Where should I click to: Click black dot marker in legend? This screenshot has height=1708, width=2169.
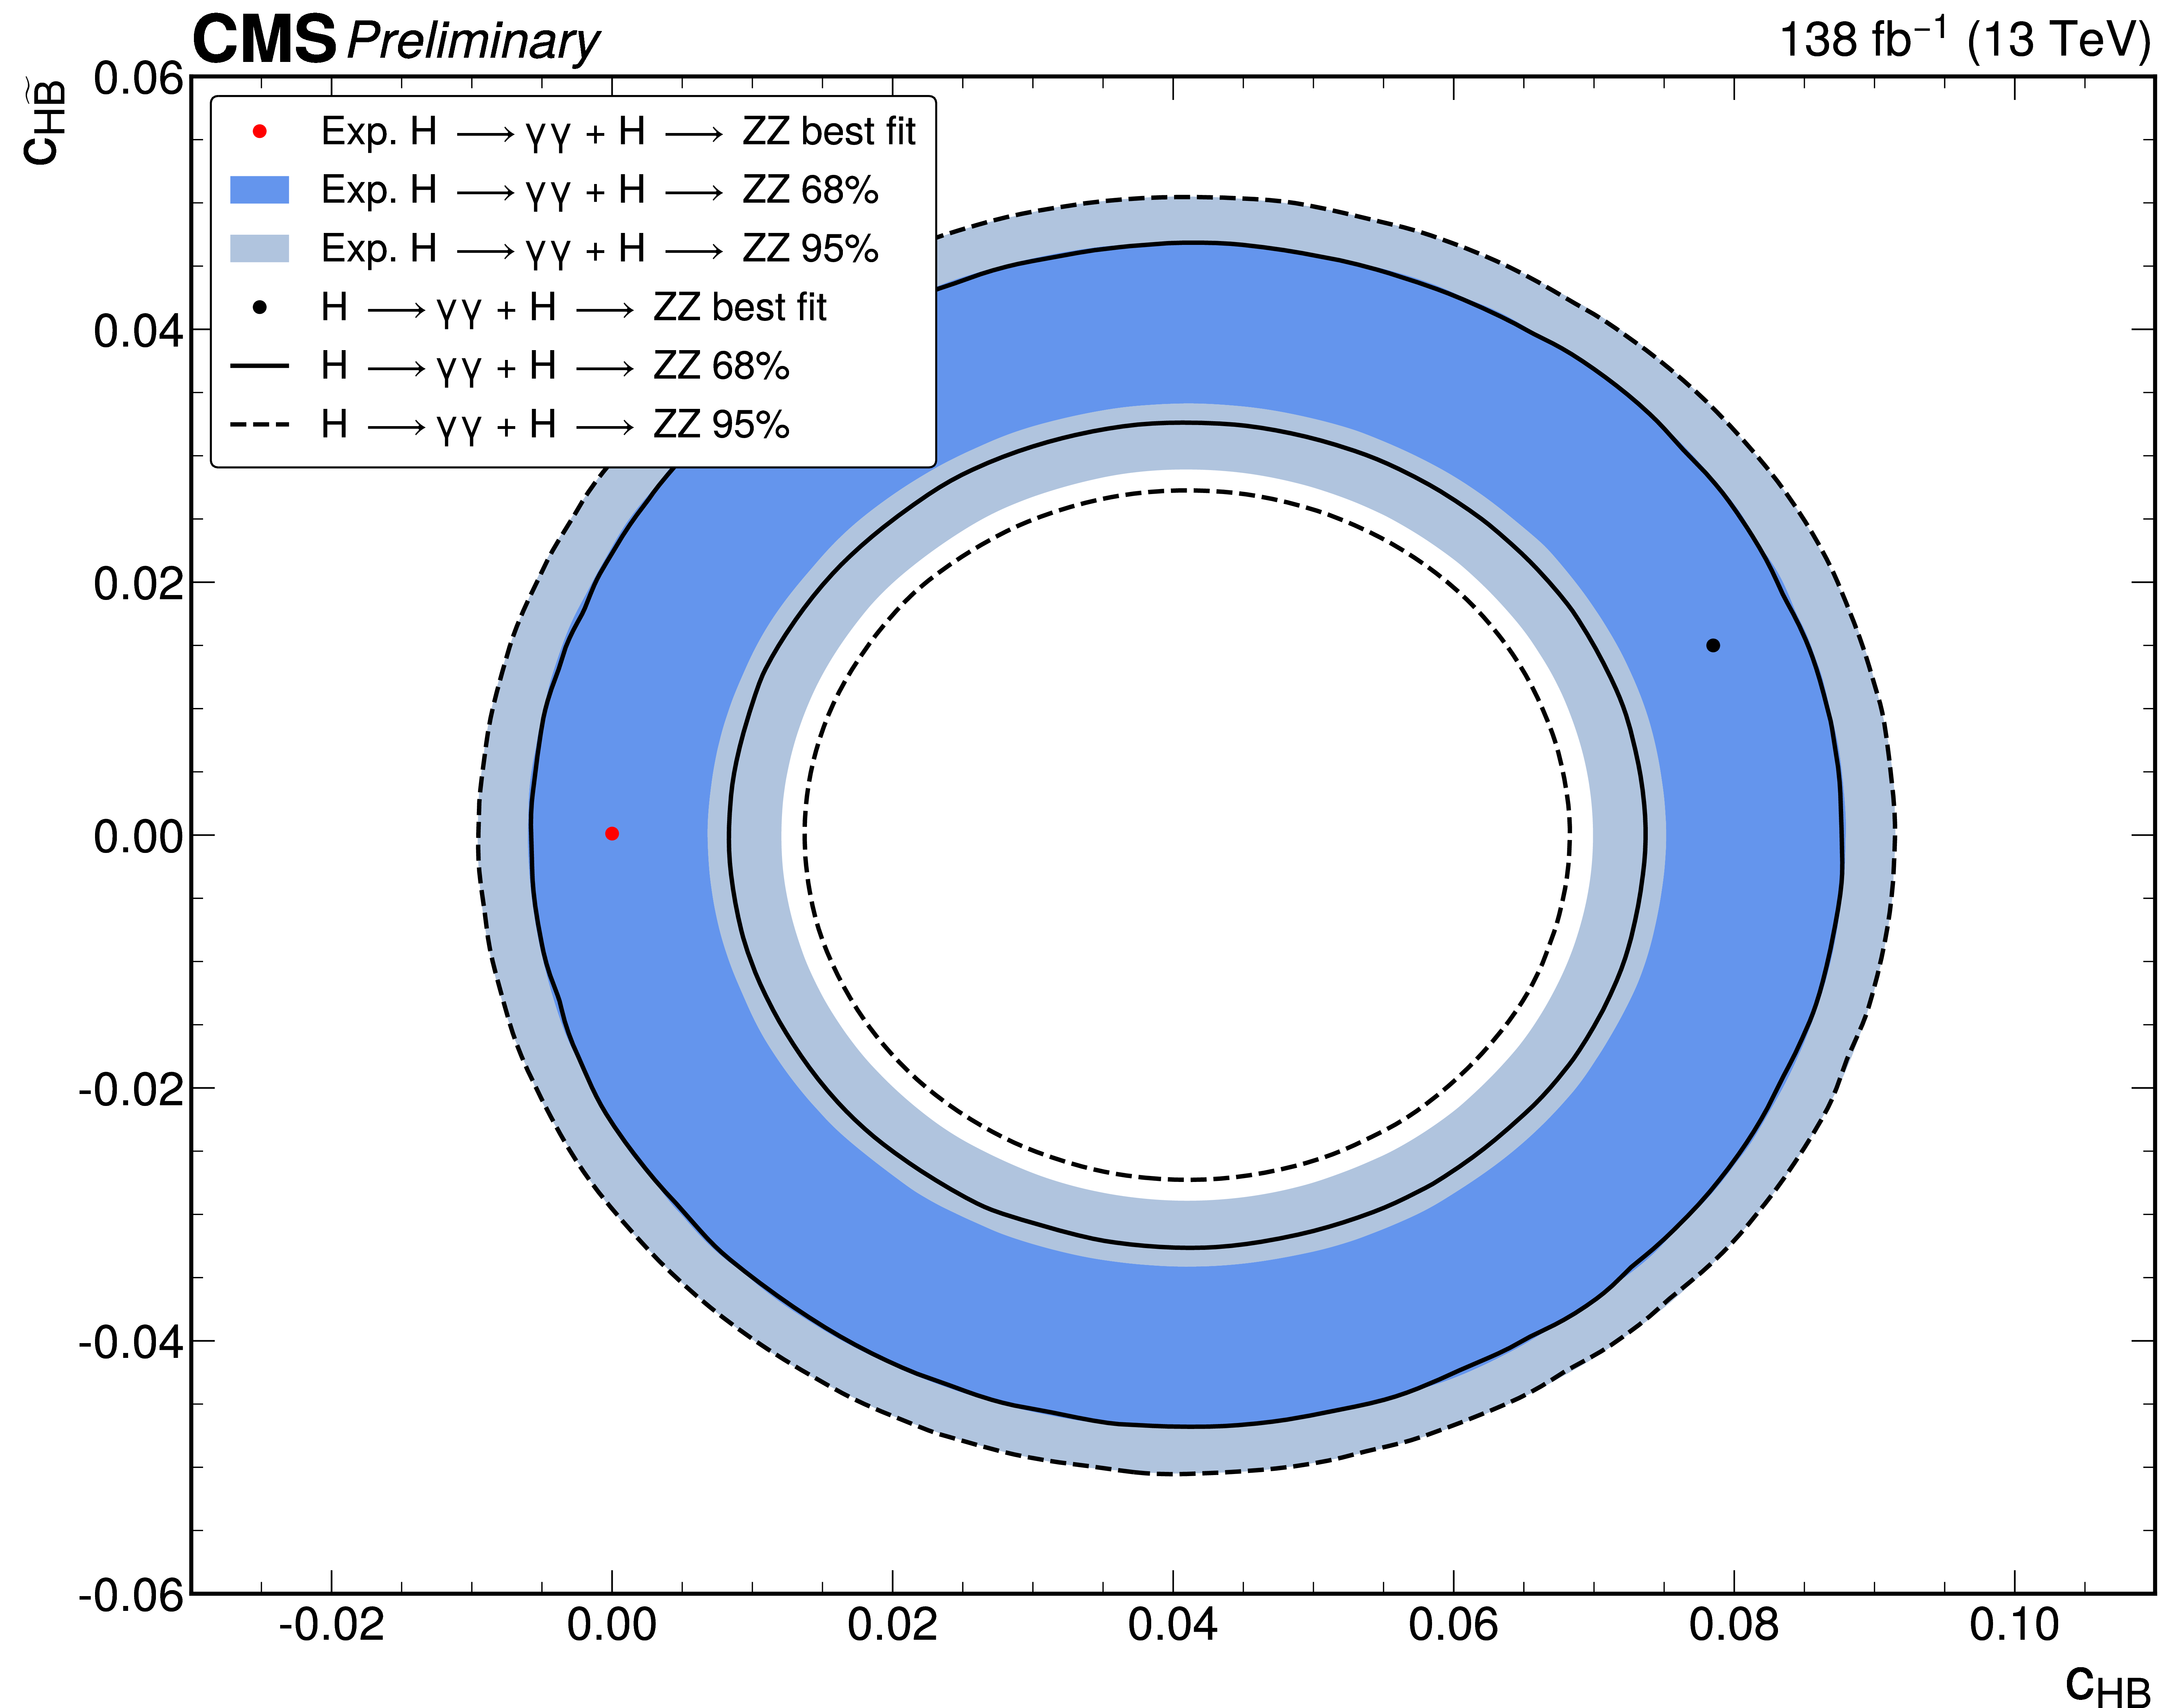tap(260, 307)
